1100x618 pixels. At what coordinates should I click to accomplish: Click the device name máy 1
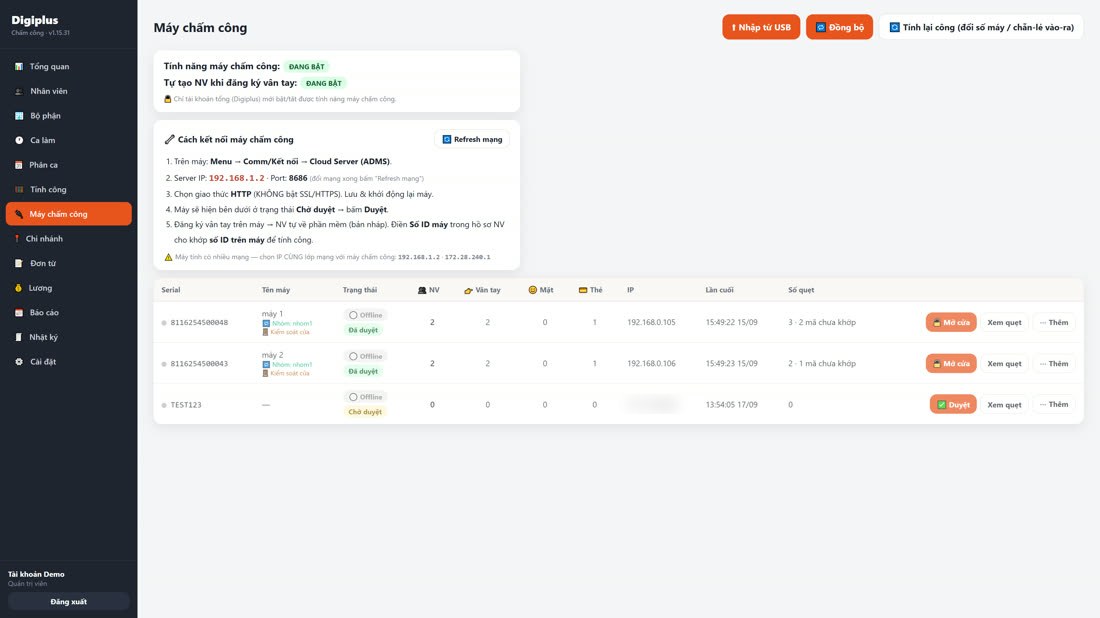coord(272,314)
